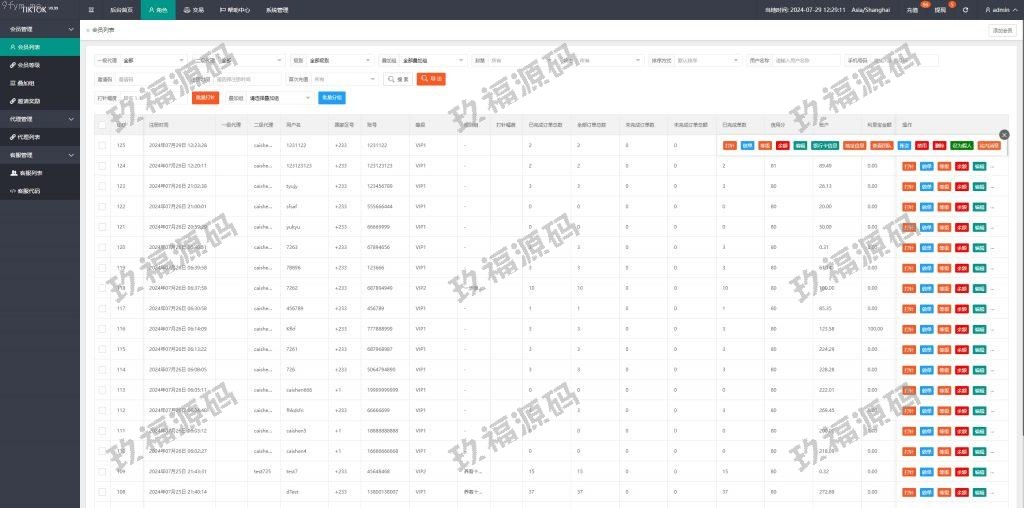Select the checkbox for row ID 122
The width and height of the screenshot is (1024, 508).
click(102, 206)
